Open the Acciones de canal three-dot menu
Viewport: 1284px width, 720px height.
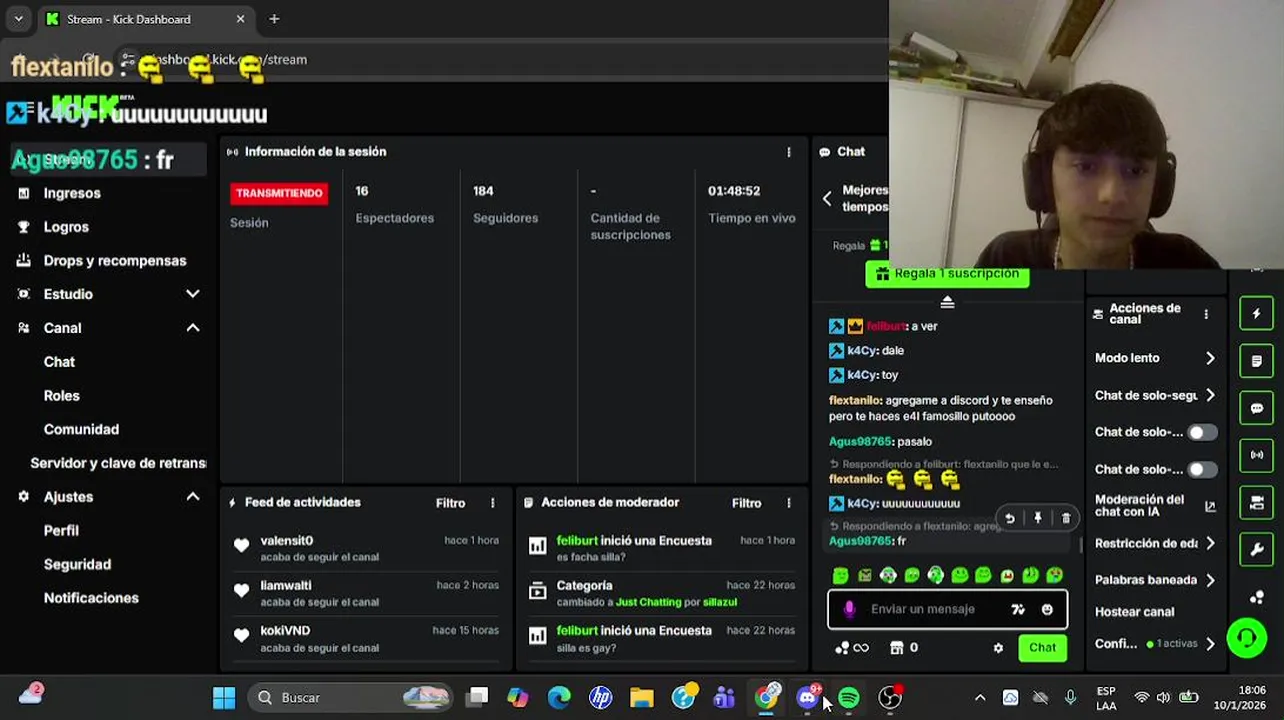[x=1206, y=314]
